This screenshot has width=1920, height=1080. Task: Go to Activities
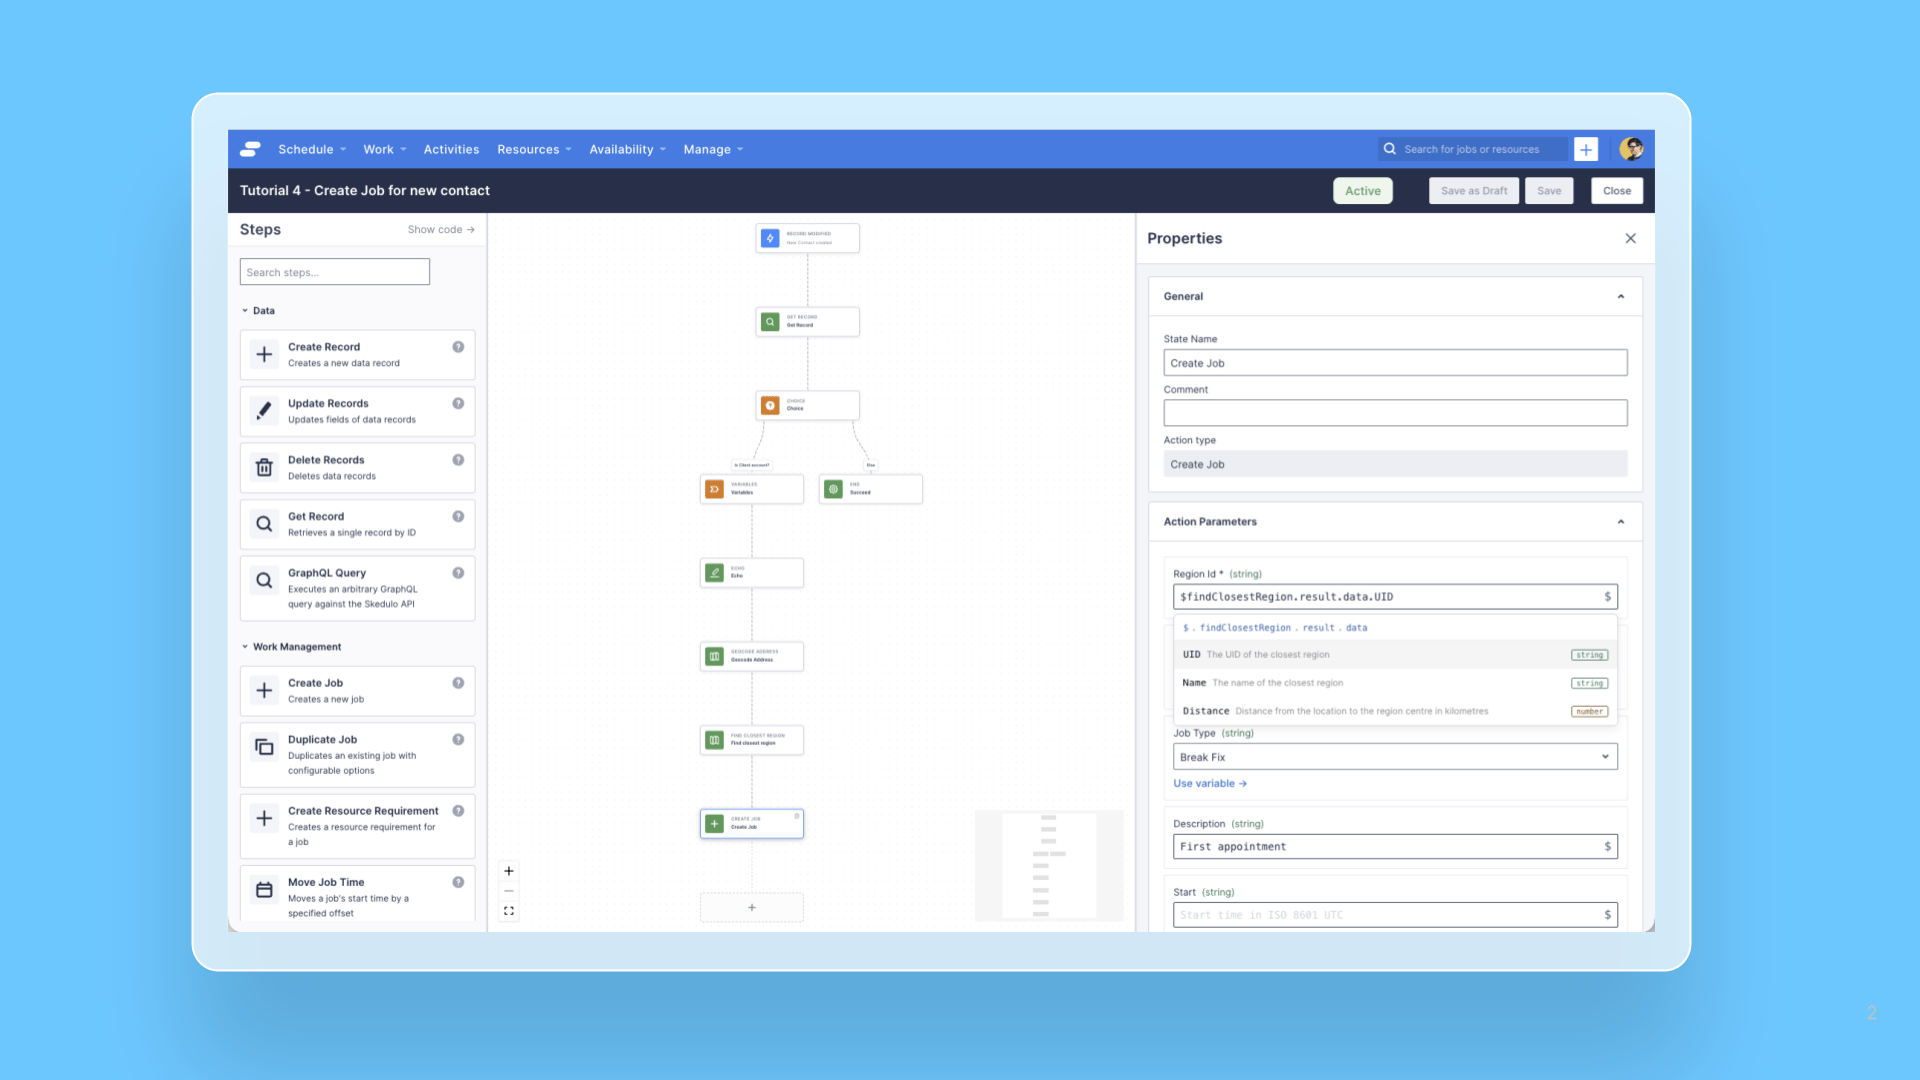(x=451, y=150)
